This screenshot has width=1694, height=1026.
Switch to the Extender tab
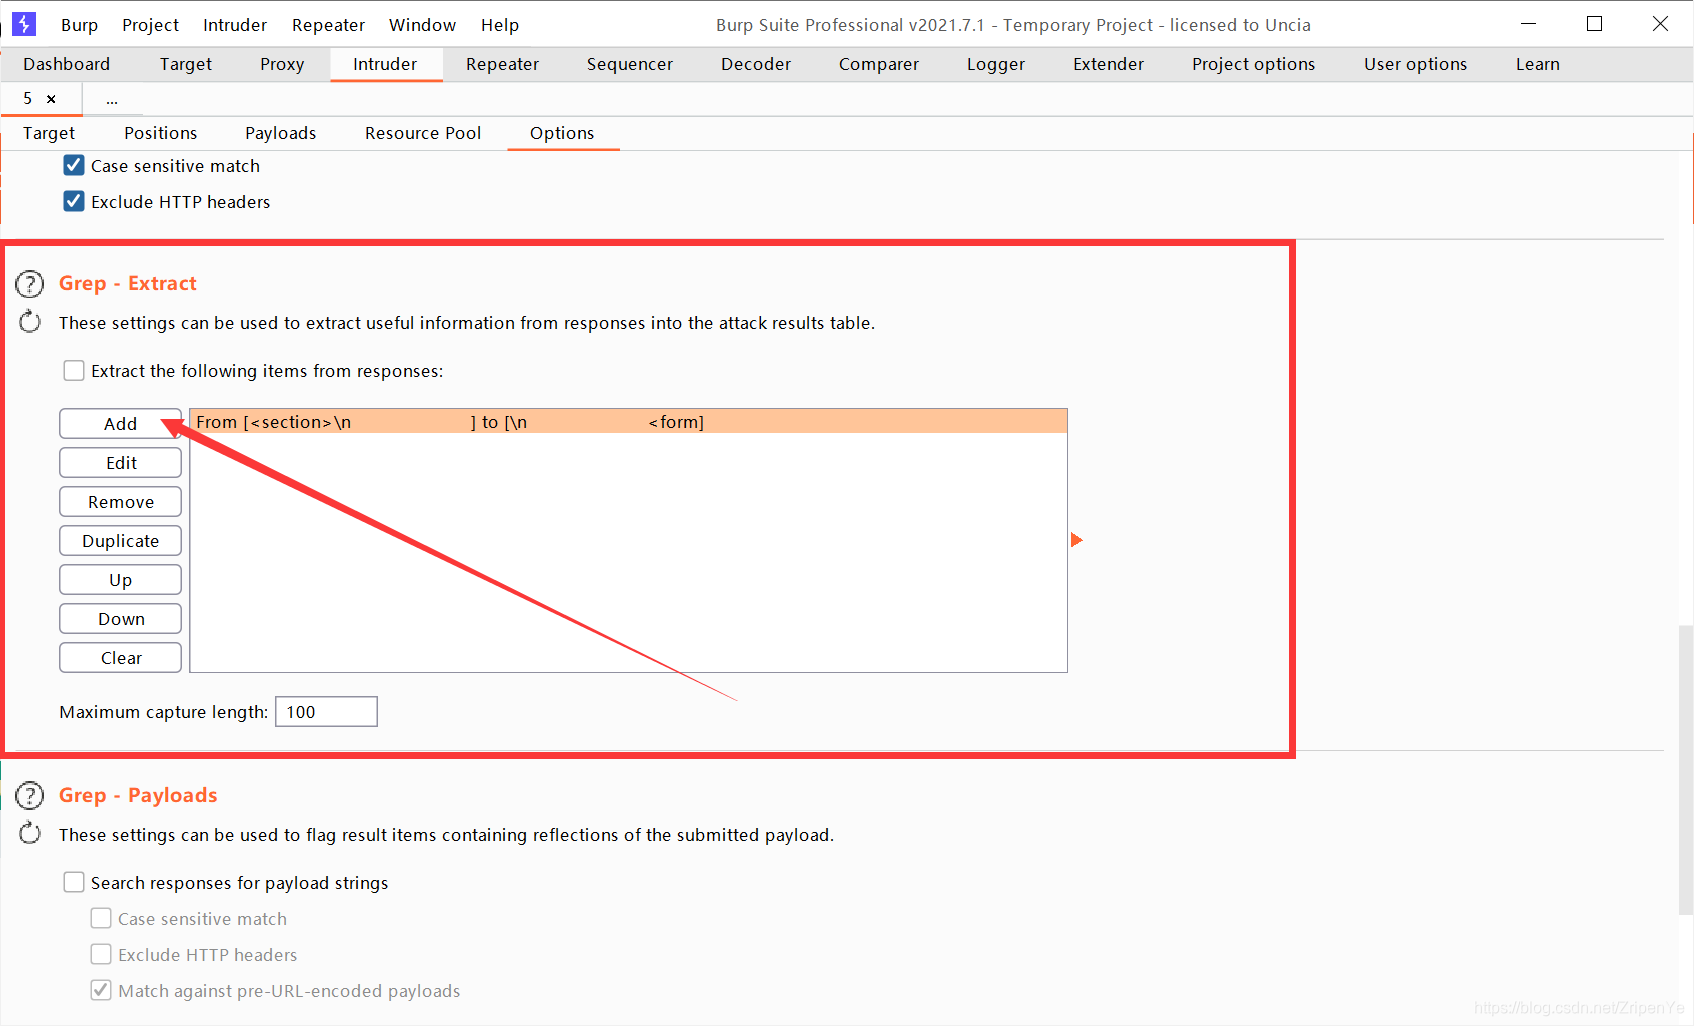[x=1108, y=64]
